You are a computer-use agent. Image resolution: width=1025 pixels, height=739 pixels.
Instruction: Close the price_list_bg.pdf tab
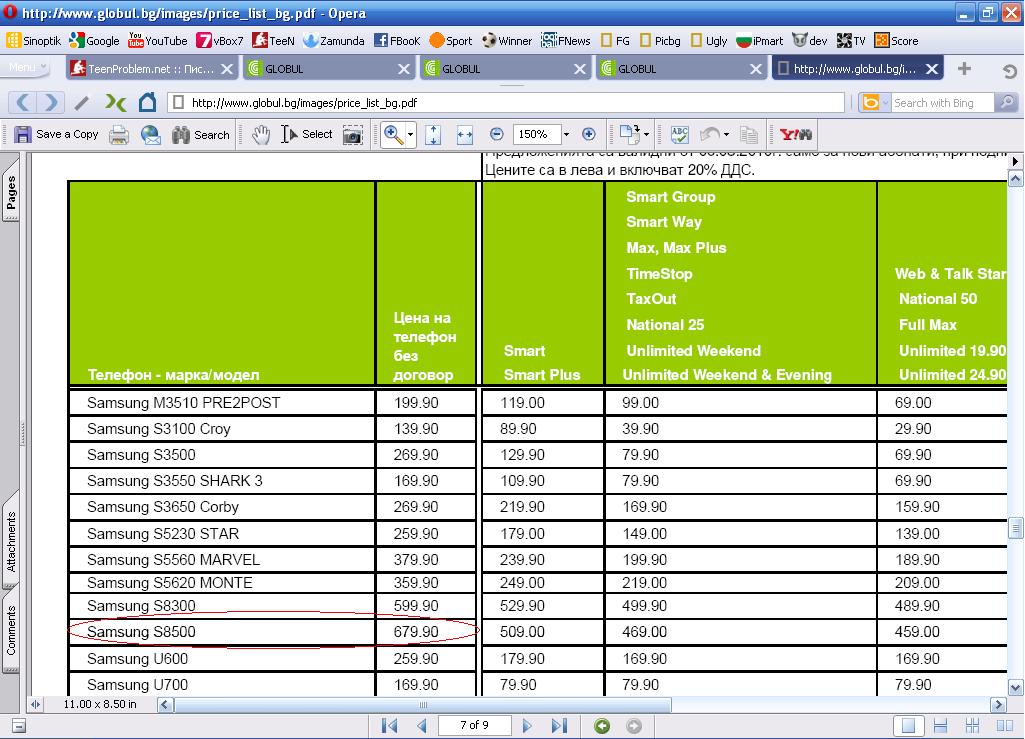pyautogui.click(x=932, y=69)
